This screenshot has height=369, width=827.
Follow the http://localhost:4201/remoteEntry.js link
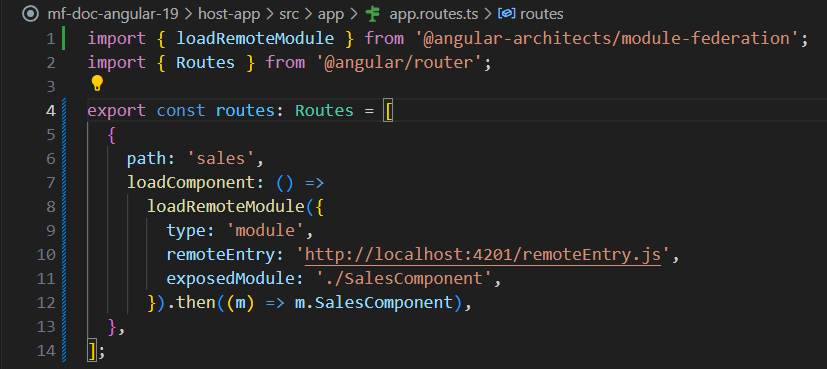pyautogui.click(x=483, y=255)
